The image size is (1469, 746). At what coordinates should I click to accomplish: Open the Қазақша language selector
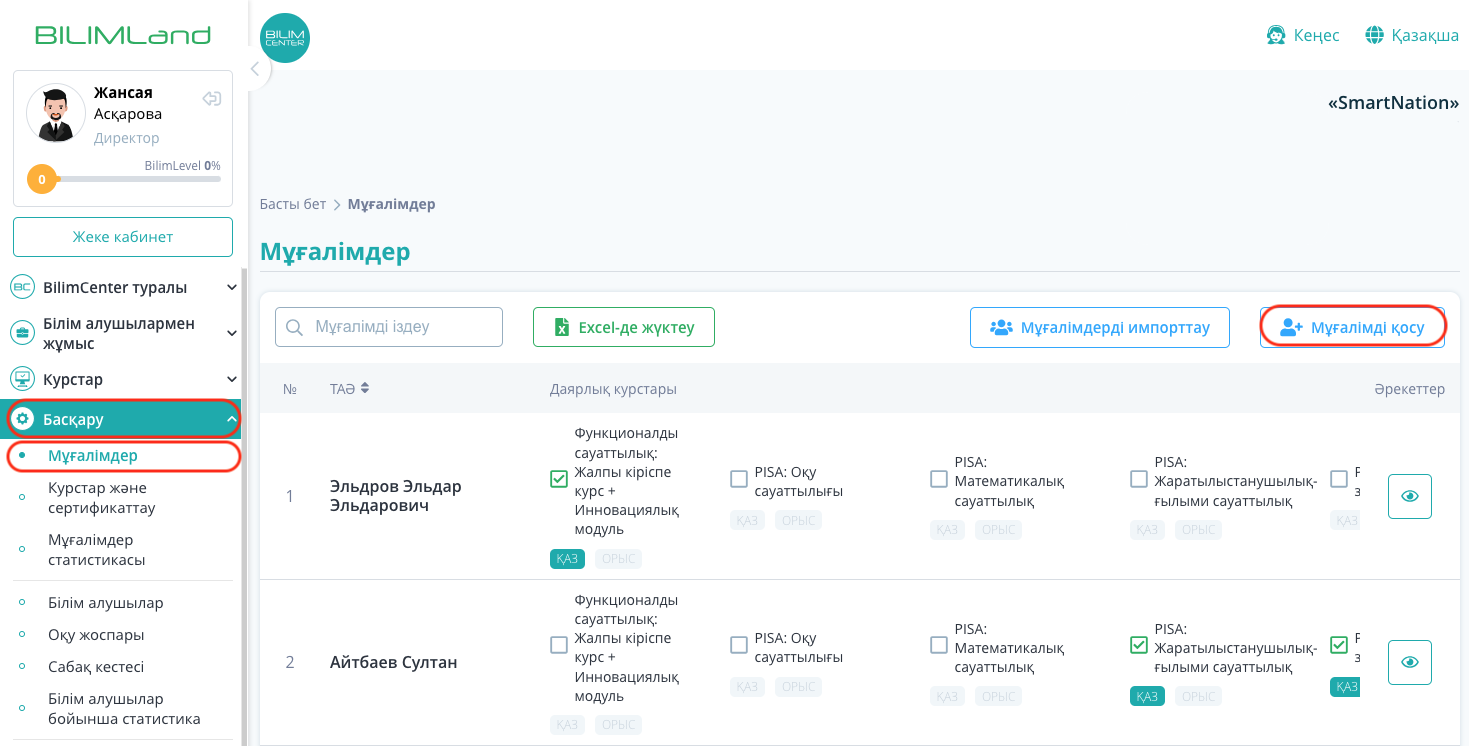point(1412,35)
